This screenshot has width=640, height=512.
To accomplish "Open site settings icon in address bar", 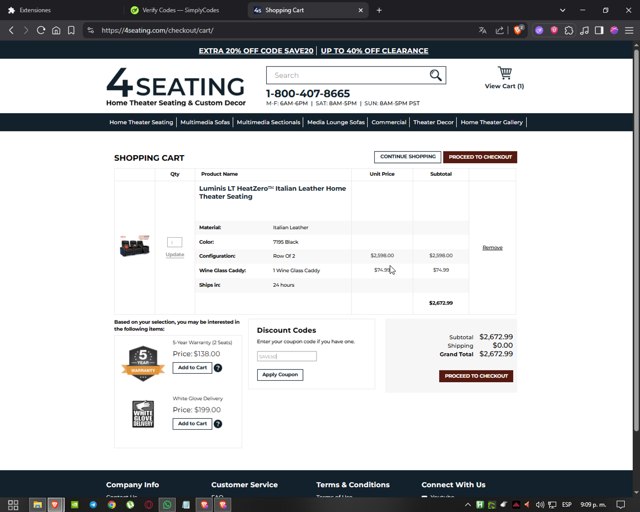I will click(x=91, y=30).
